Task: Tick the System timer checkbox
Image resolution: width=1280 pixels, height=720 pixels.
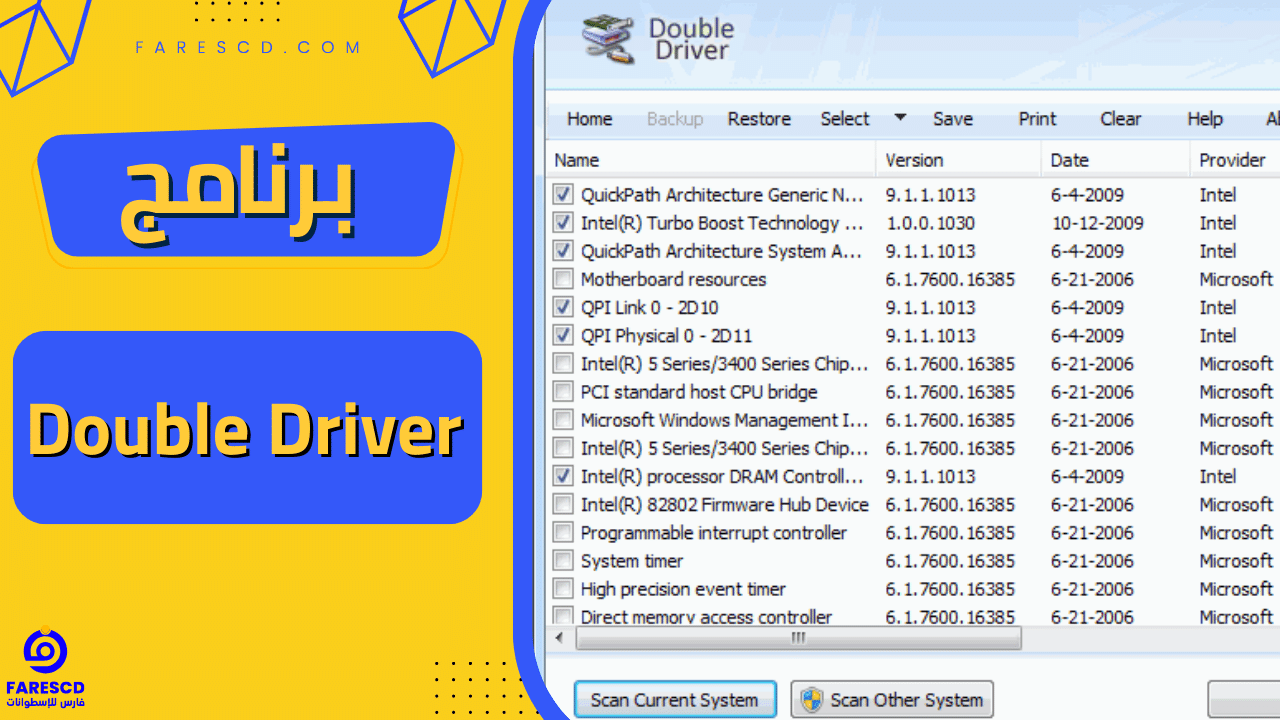Action: [563, 561]
